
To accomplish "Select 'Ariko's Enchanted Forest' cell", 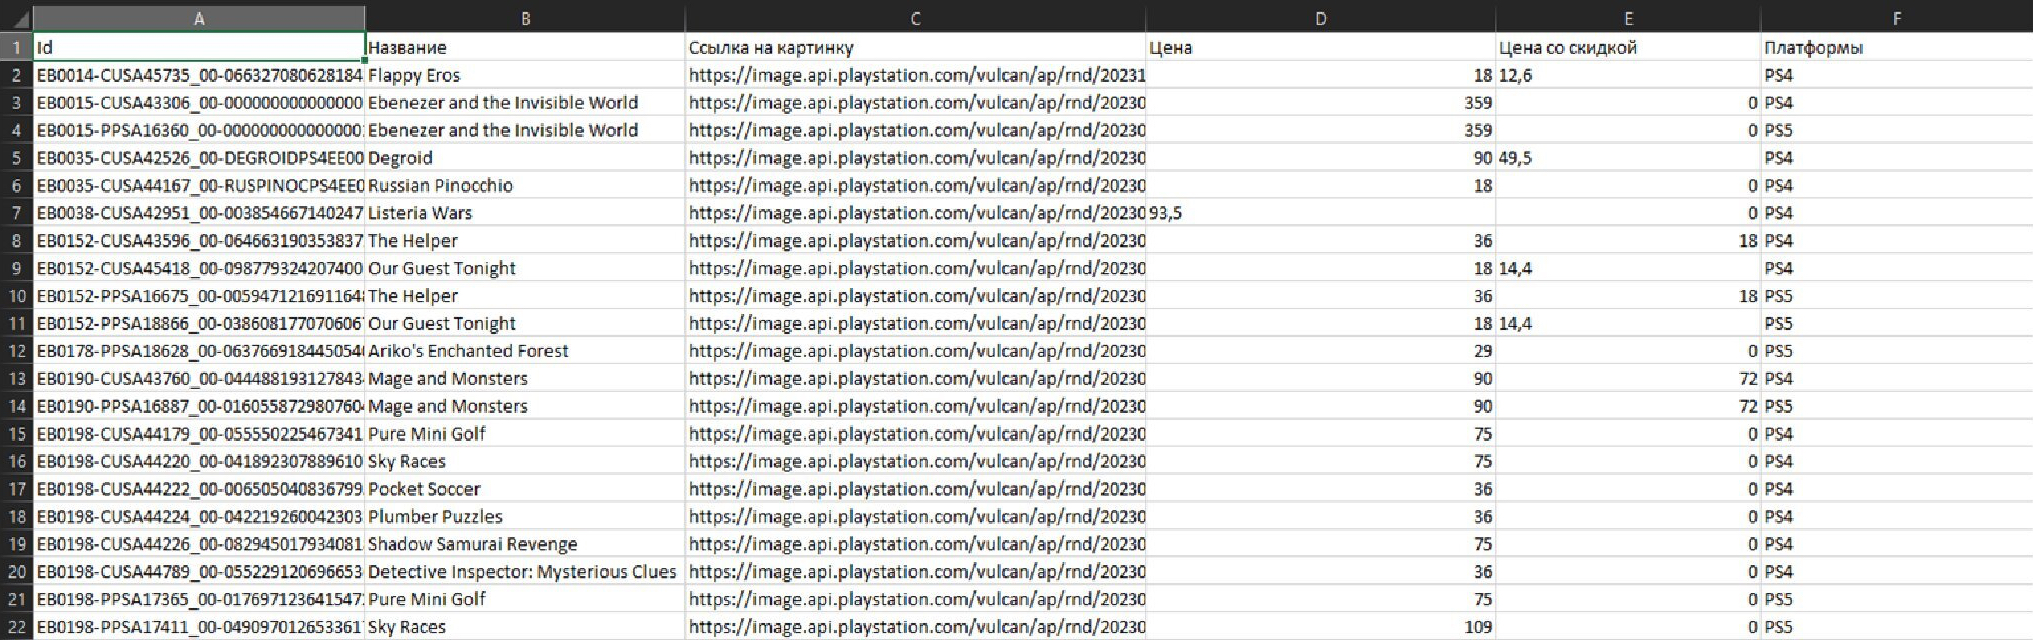I will tap(525, 351).
